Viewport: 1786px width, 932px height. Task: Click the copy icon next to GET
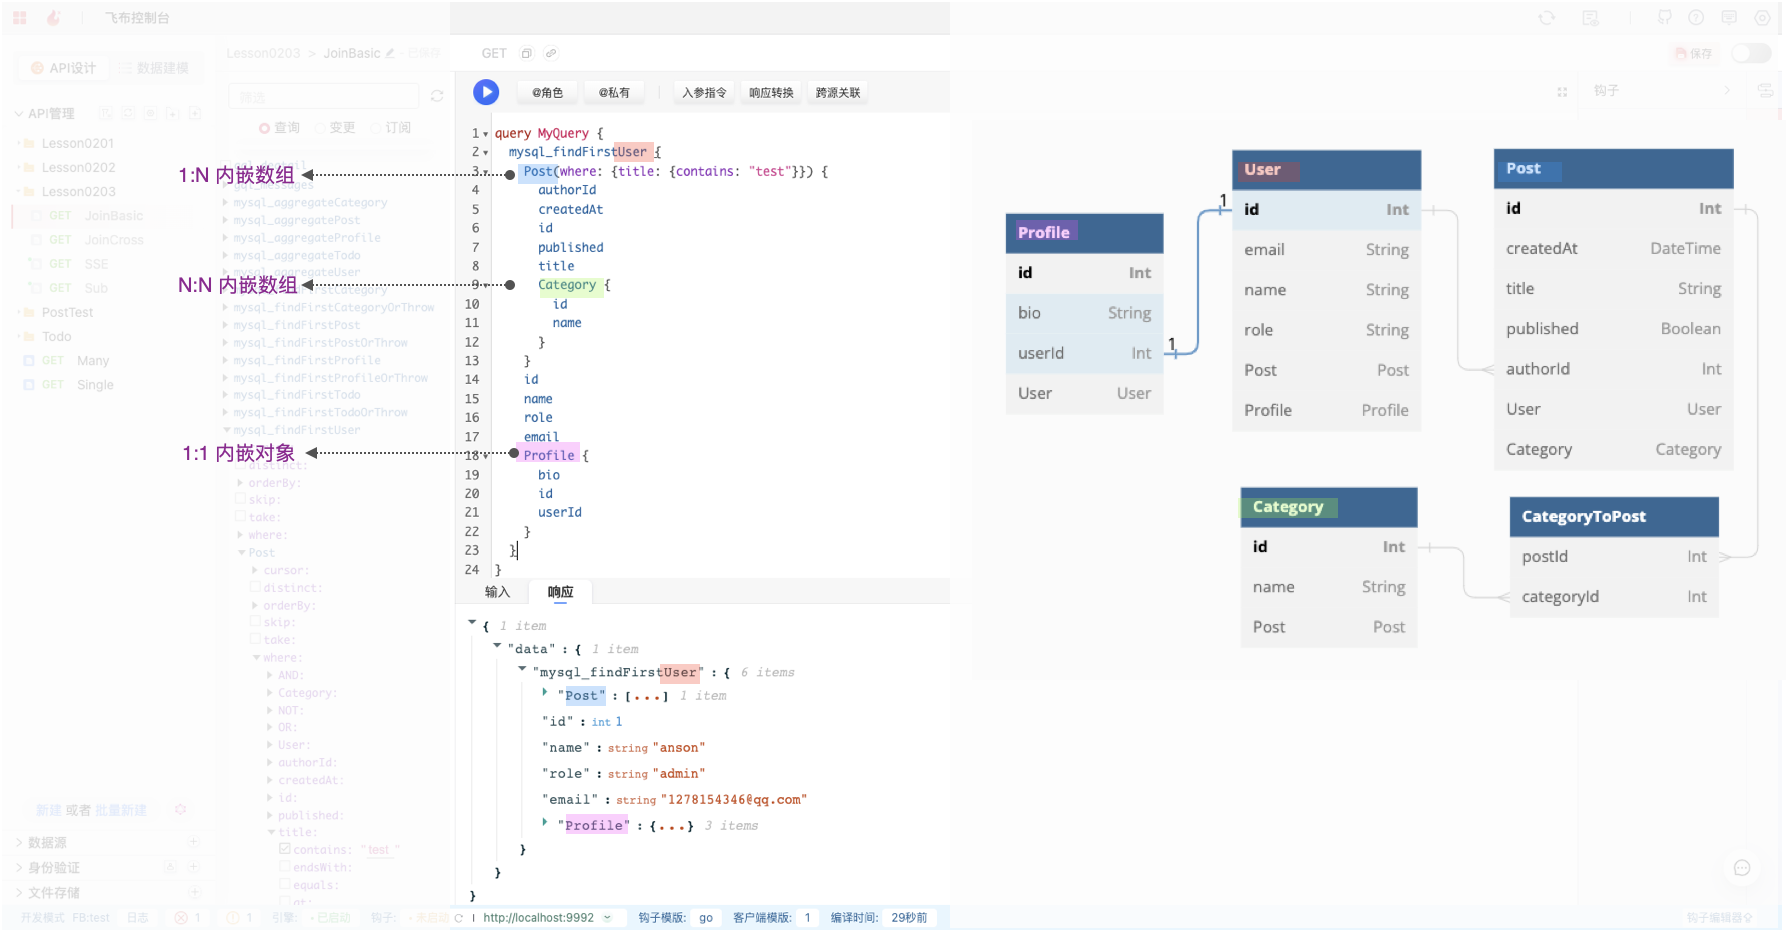point(527,53)
